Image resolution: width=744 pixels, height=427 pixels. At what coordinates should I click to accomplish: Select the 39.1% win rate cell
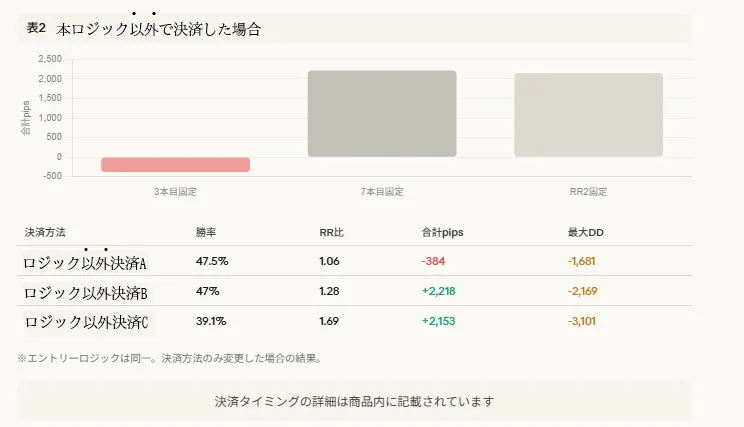pos(211,321)
